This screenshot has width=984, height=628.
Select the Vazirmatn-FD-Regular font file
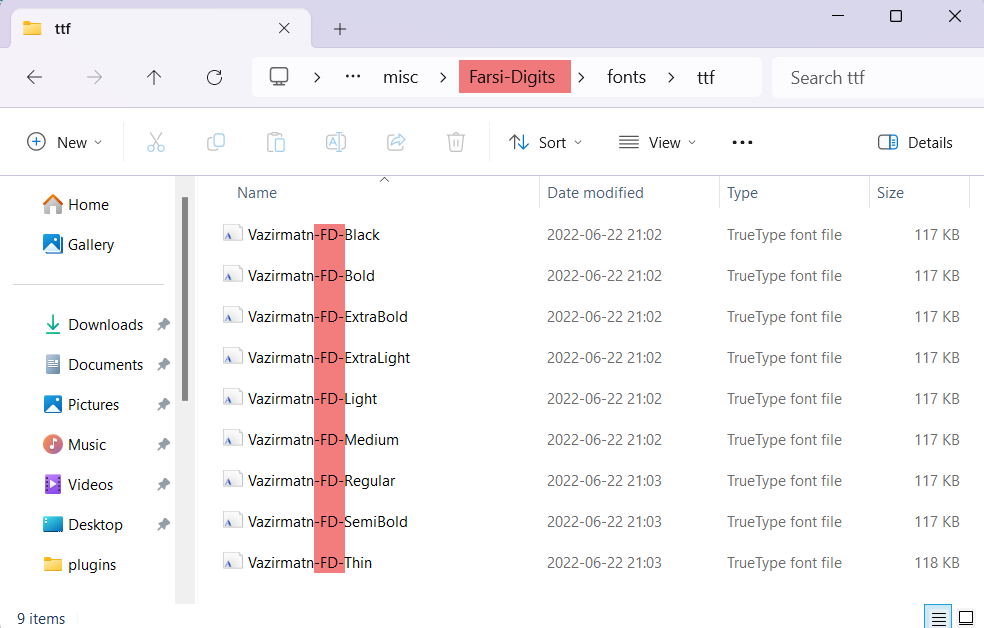coord(321,481)
